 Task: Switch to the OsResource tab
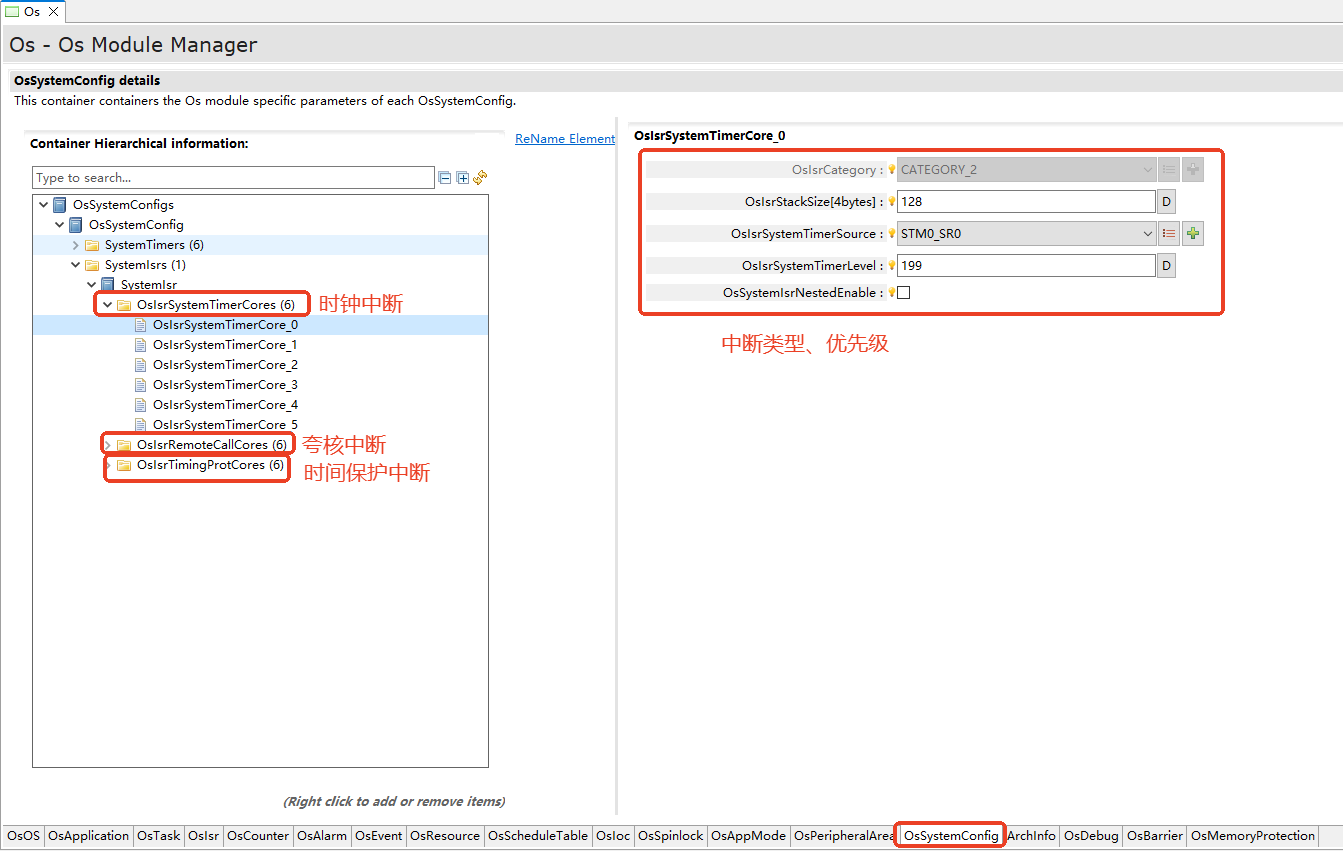click(x=445, y=836)
